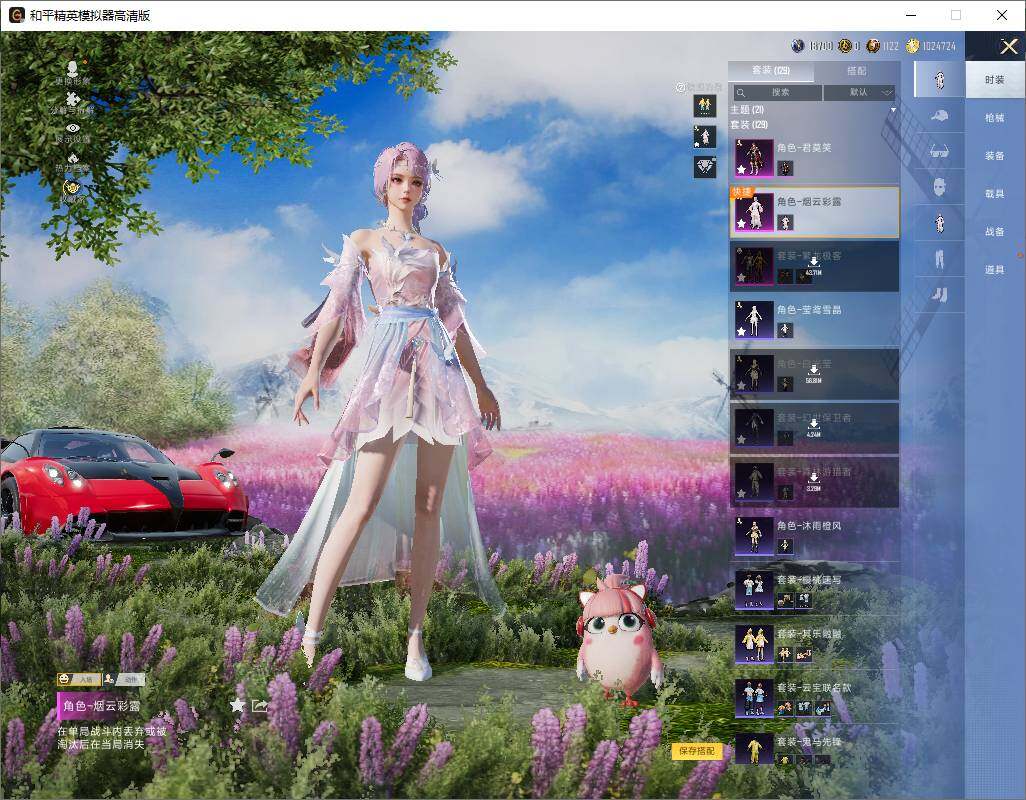Select the single character pose icon
Screen dimensions: 1026x800
[x=705, y=136]
